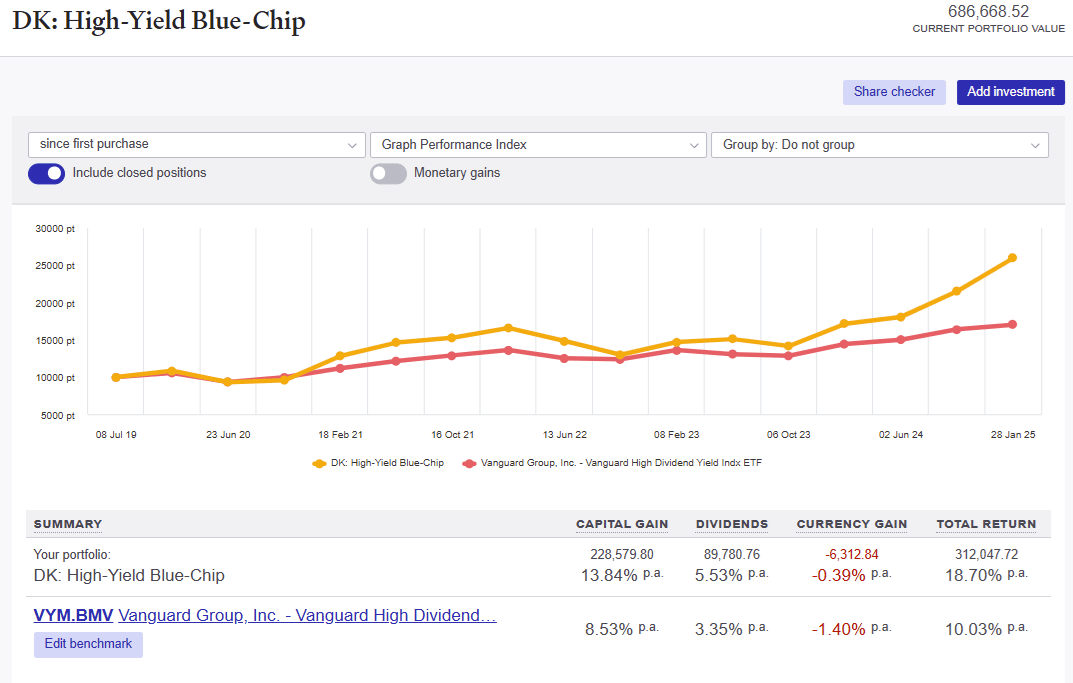The width and height of the screenshot is (1073, 683).
Task: Open the Vanguard High Dividend benchmark name link
Action: click(x=307, y=616)
